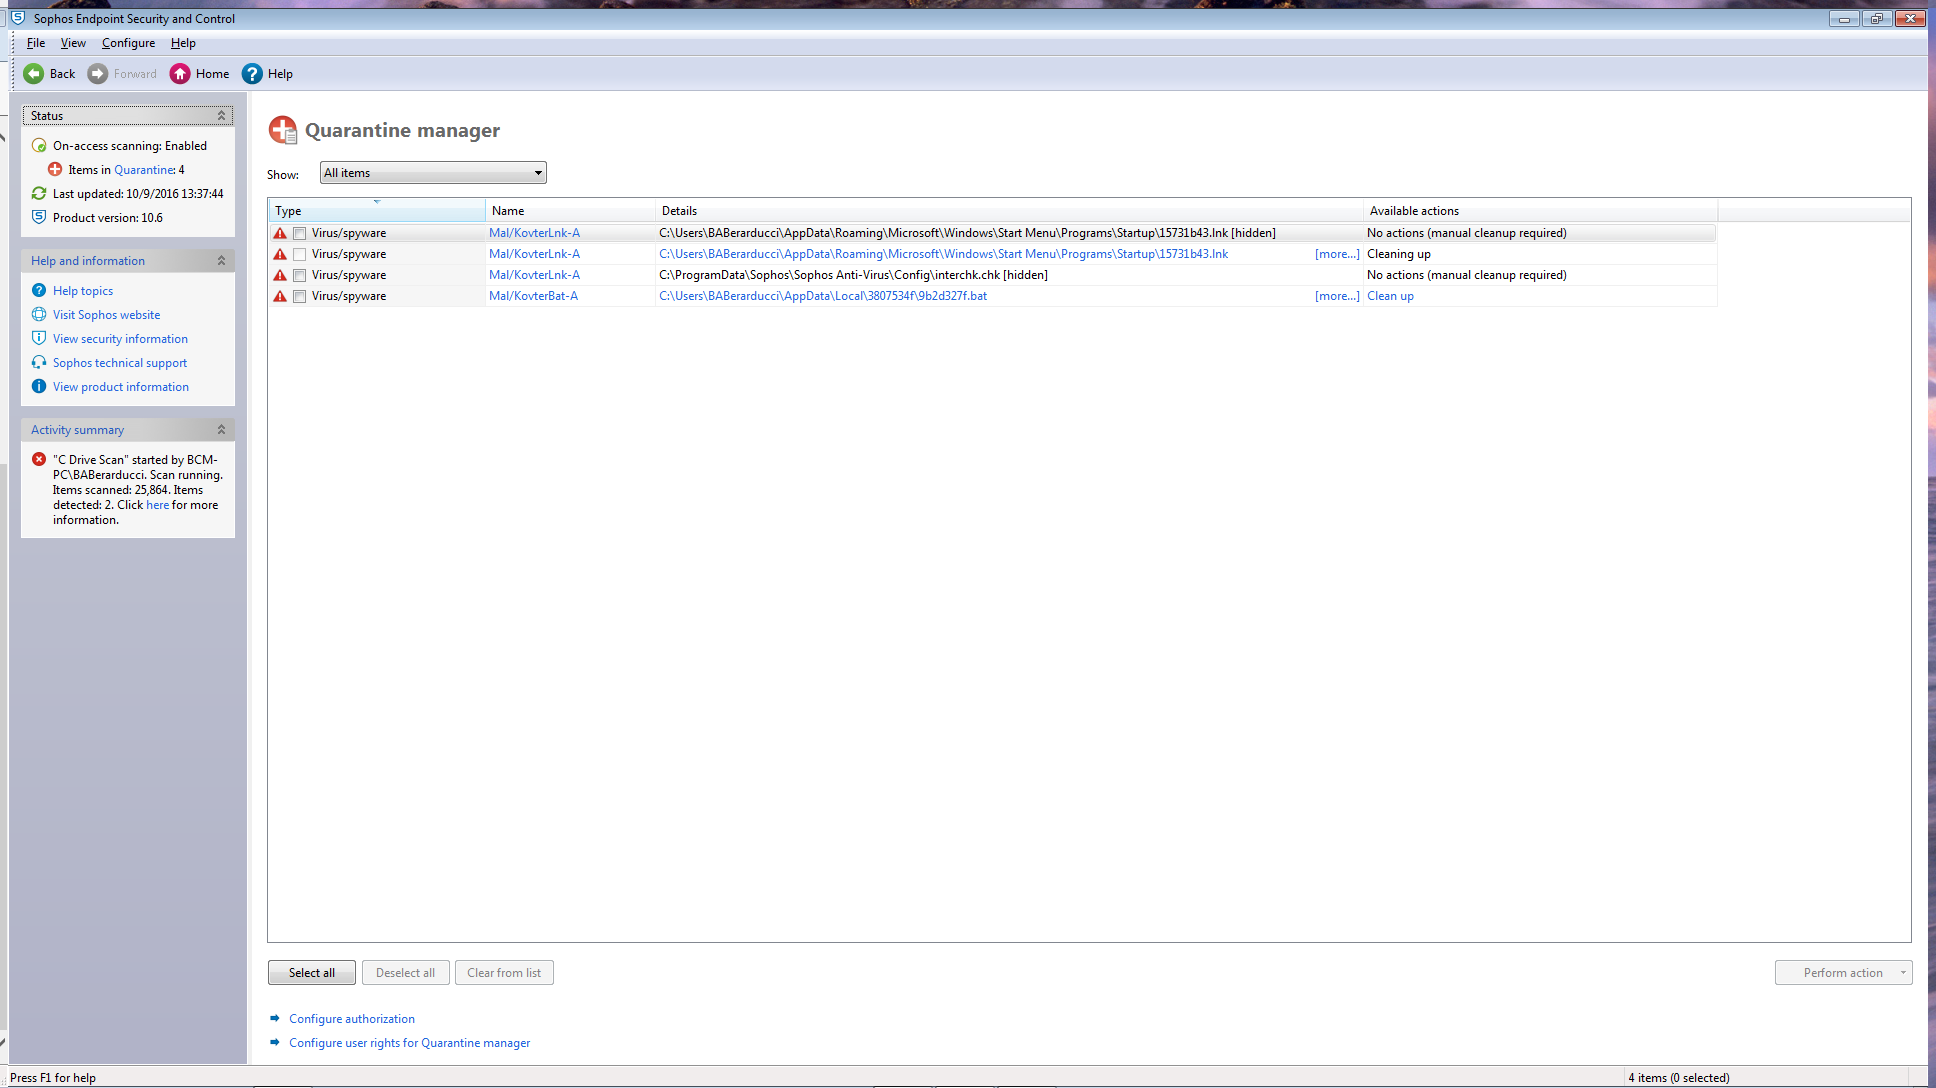Click the View product information info icon
Image resolution: width=1936 pixels, height=1088 pixels.
pyautogui.click(x=39, y=387)
